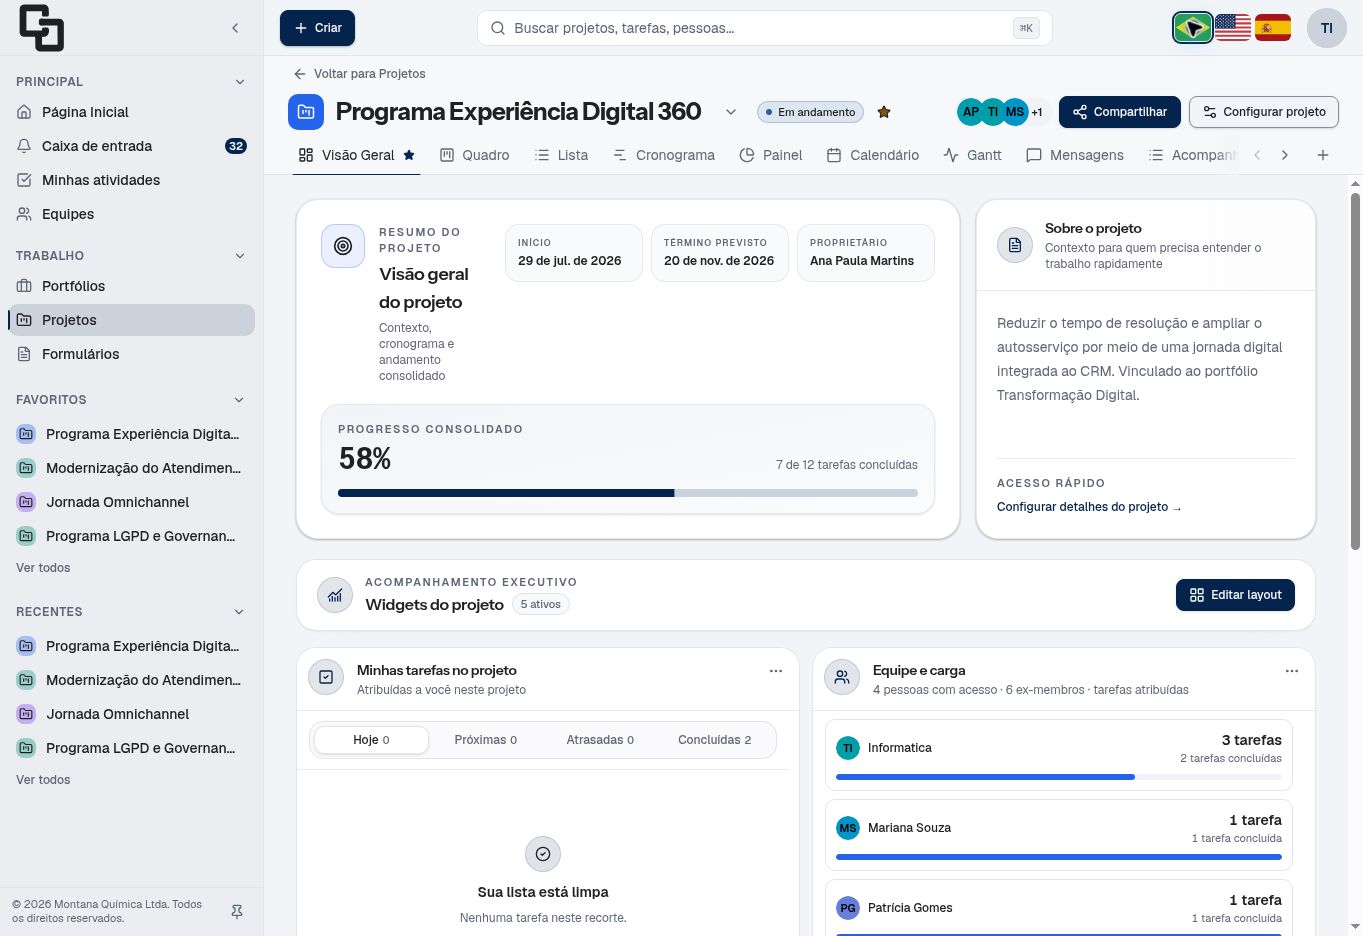Collapse the PRINCIPAL sidebar section

pyautogui.click(x=239, y=82)
